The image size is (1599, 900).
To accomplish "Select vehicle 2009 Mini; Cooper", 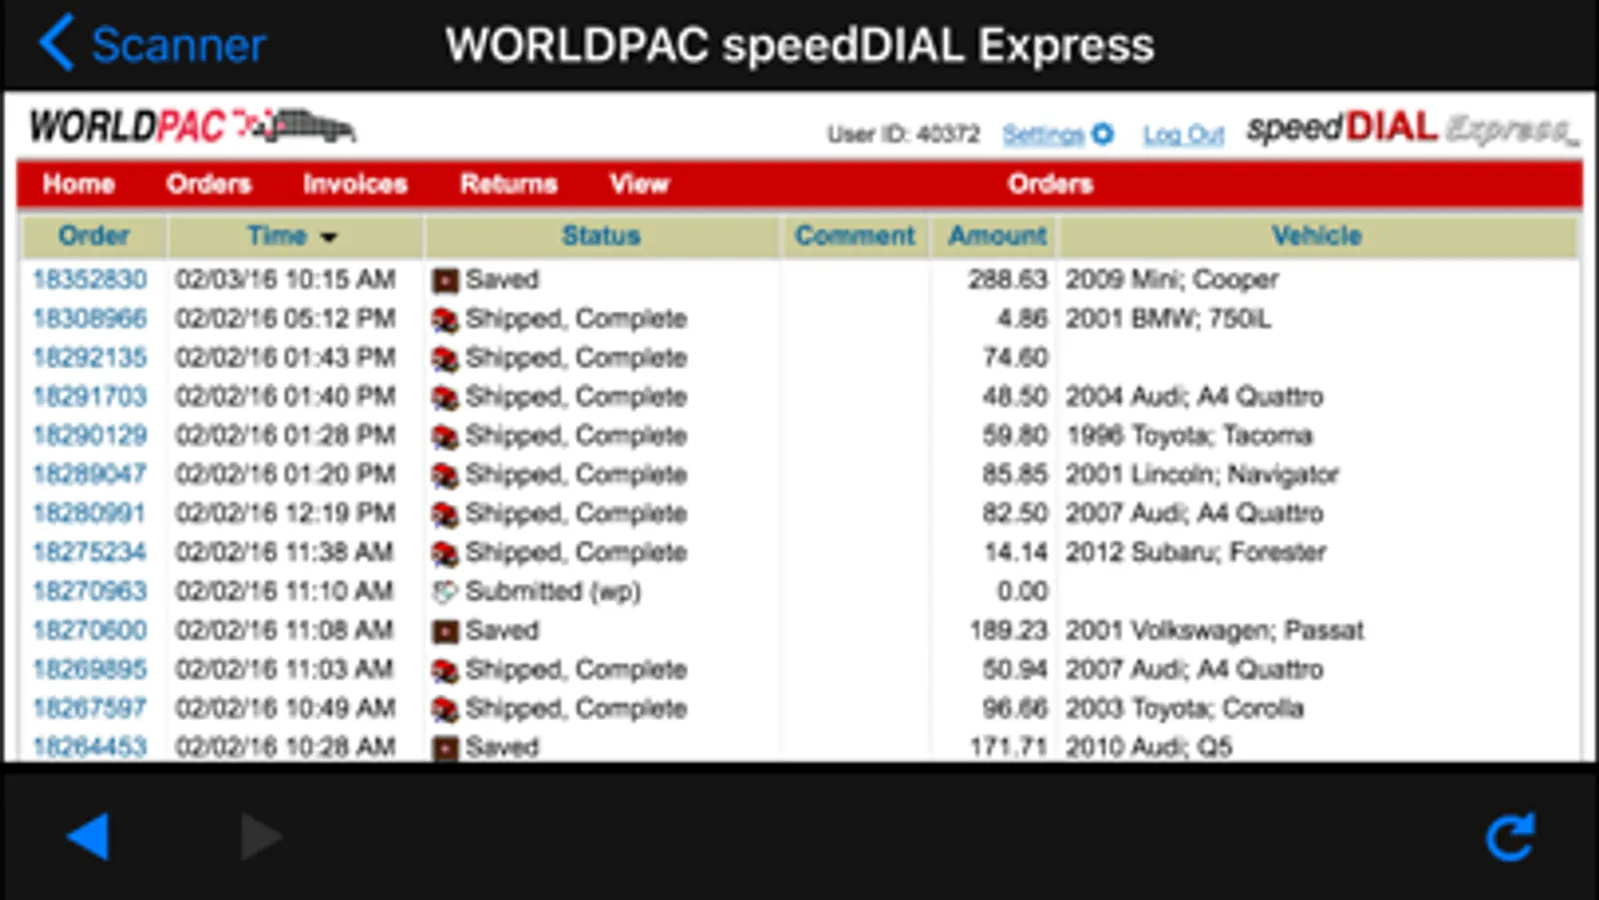I will point(1171,279).
